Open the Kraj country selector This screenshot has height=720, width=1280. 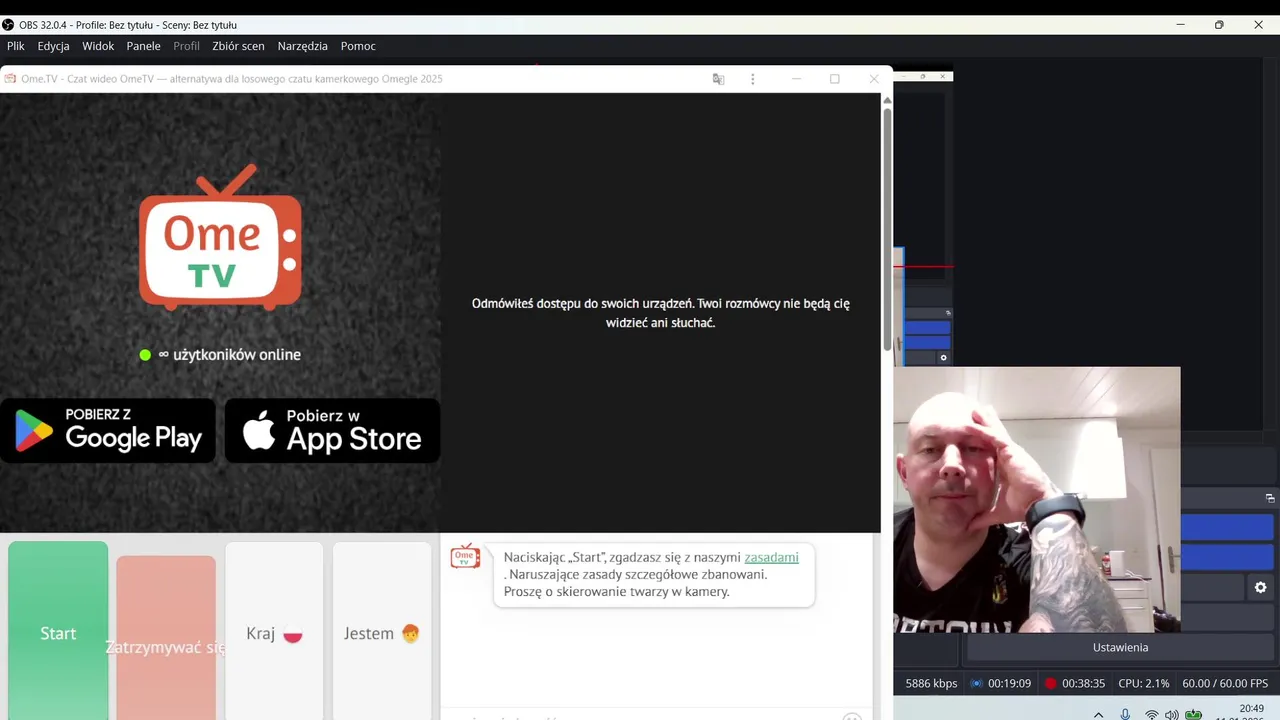point(274,631)
